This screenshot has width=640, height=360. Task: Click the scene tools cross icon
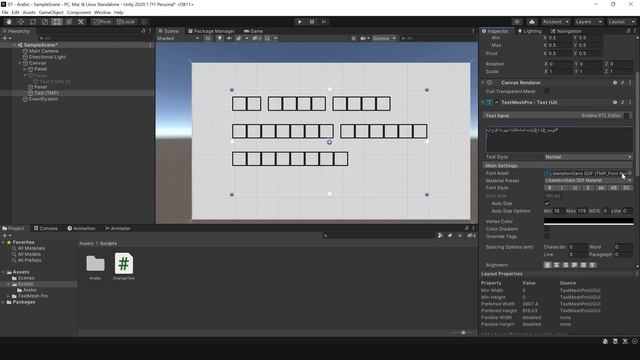(353, 38)
